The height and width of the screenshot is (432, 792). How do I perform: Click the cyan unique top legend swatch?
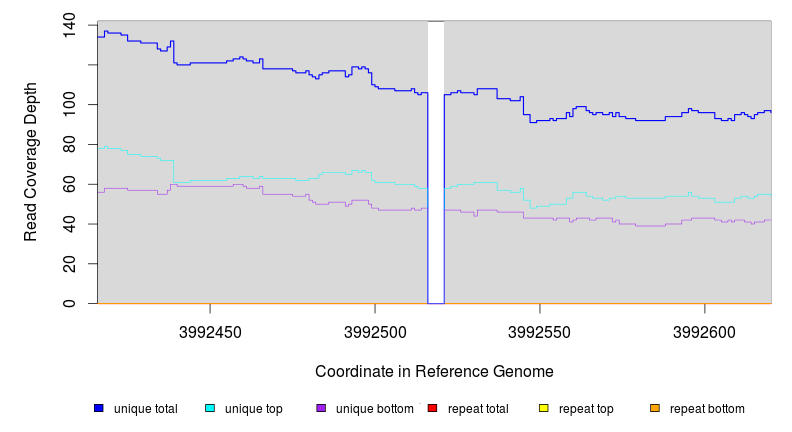tap(210, 409)
